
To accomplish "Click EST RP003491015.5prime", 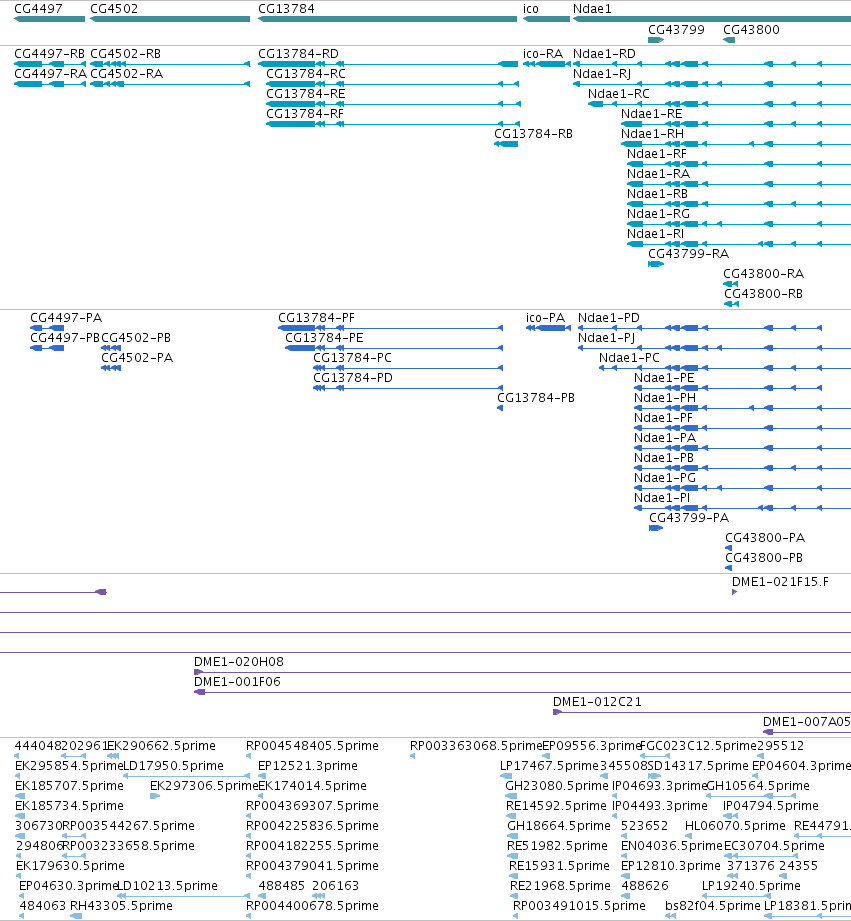I will pyautogui.click(x=579, y=906).
